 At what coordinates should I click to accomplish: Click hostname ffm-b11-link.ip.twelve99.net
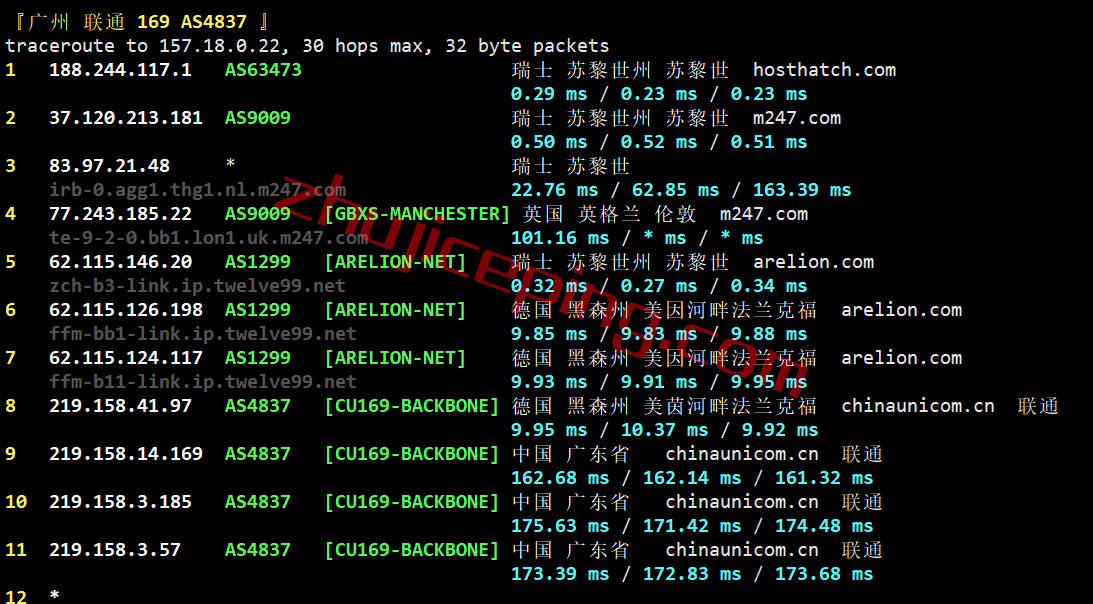tap(203, 382)
